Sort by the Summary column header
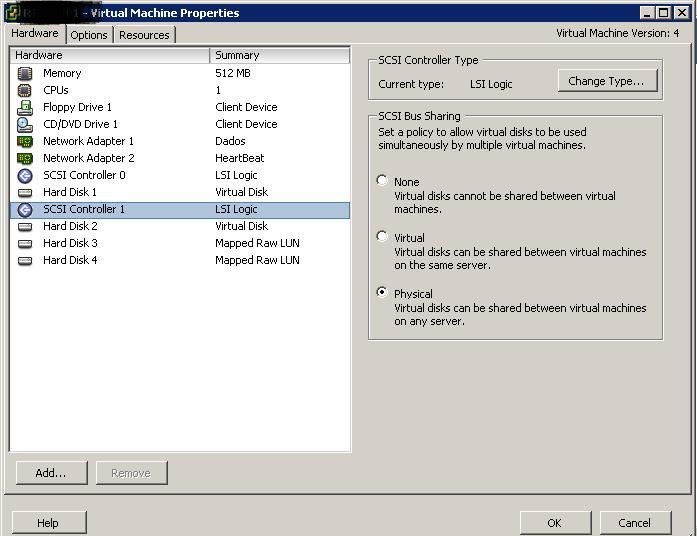Screen dimensions: 697x536 tap(280, 55)
